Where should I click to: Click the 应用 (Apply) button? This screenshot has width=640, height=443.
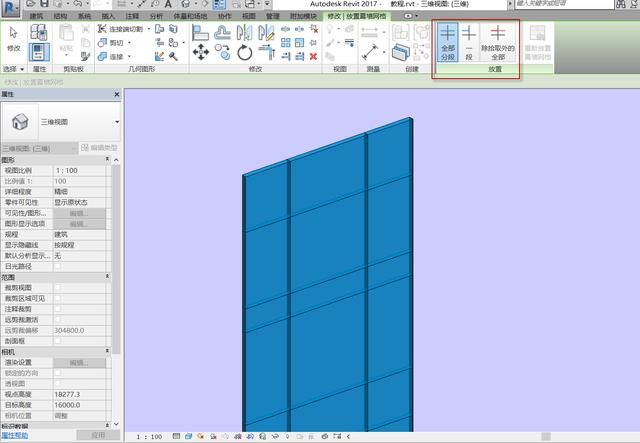pos(98,436)
